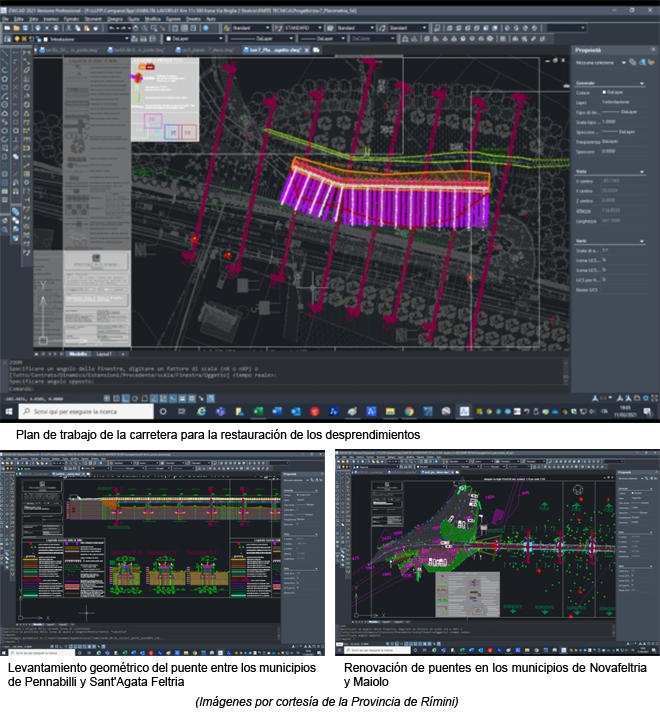The width and height of the screenshot is (660, 715).
Task: Switch to the Layout1 tab
Action: click(x=104, y=354)
